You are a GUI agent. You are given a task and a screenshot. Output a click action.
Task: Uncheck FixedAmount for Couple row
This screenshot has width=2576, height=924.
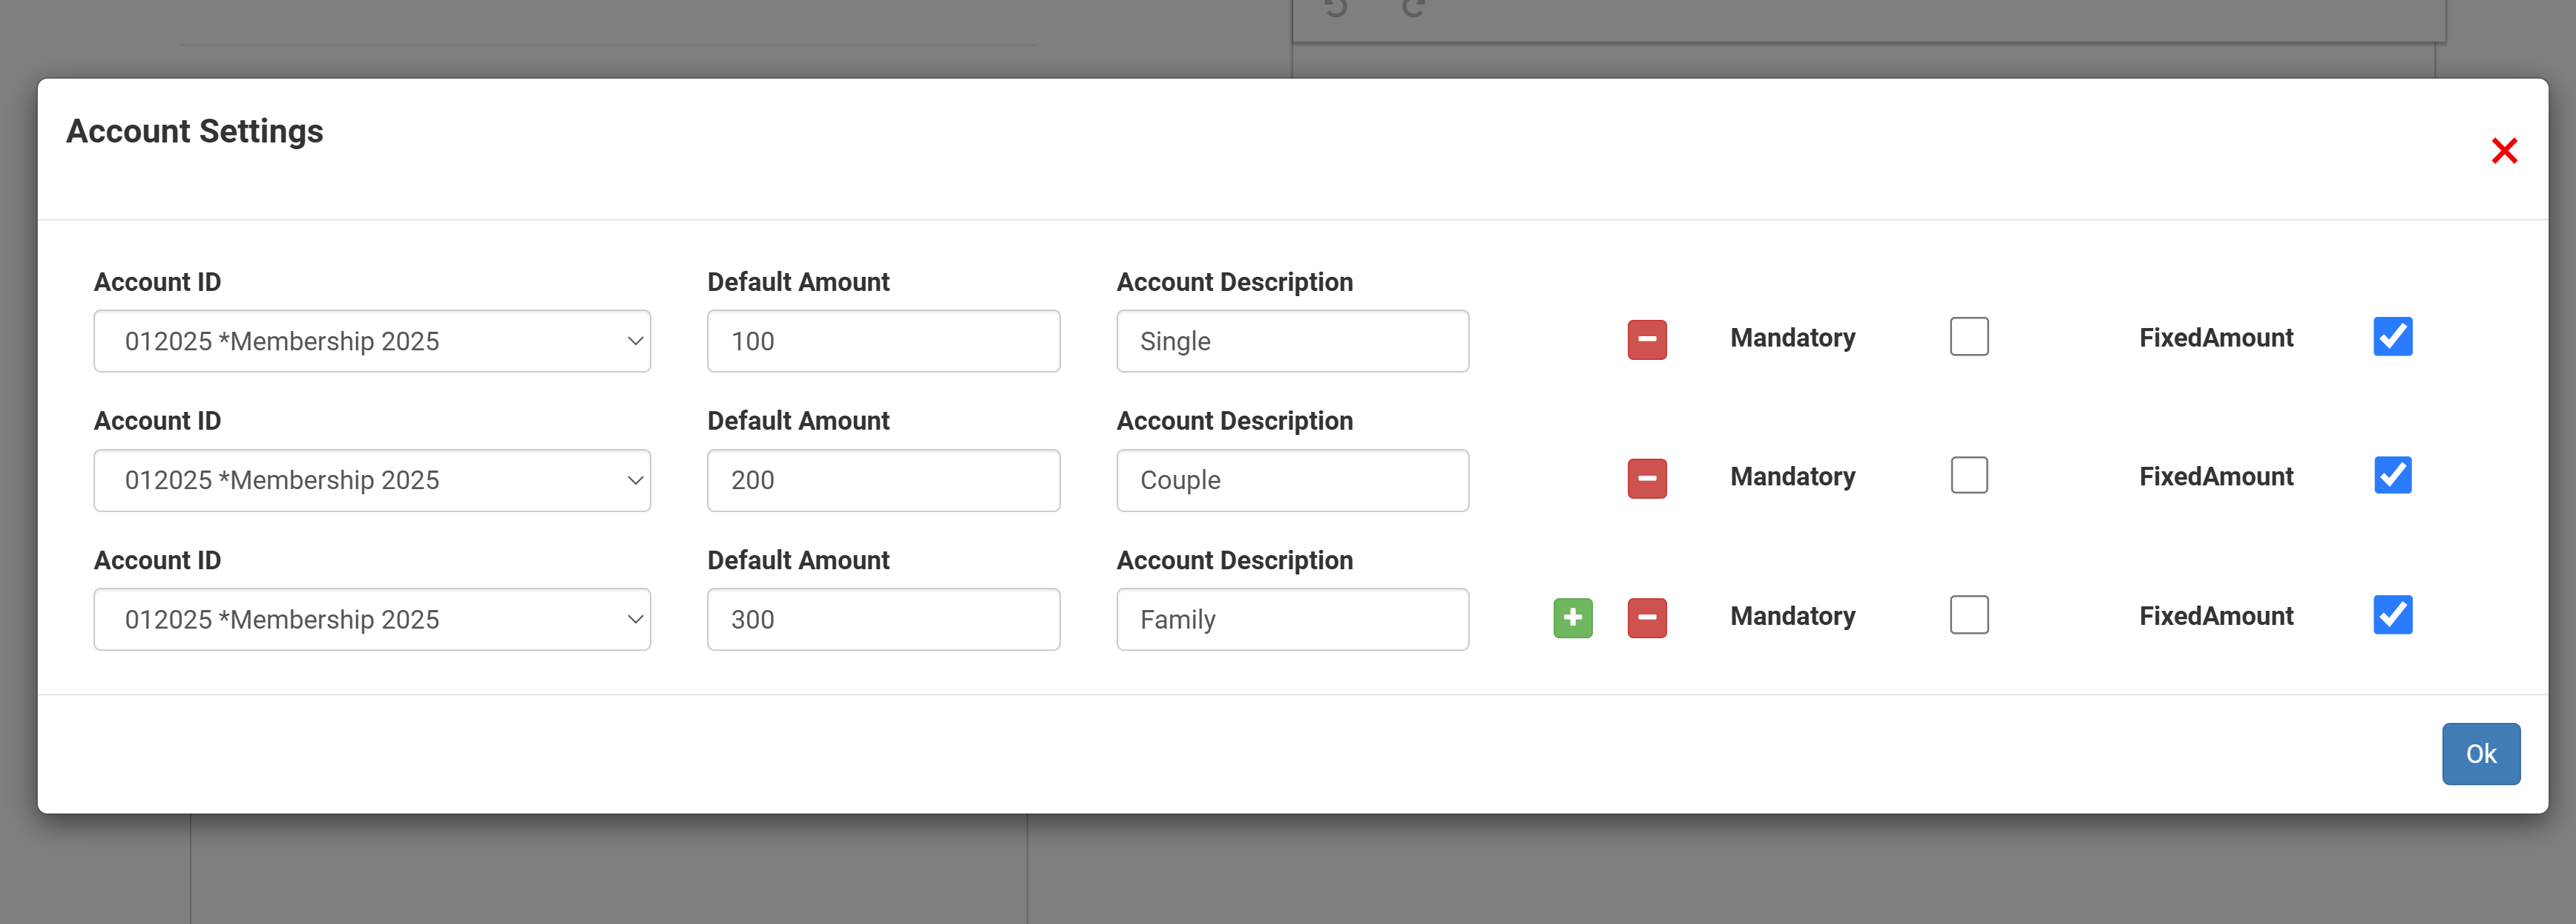[x=2392, y=476]
